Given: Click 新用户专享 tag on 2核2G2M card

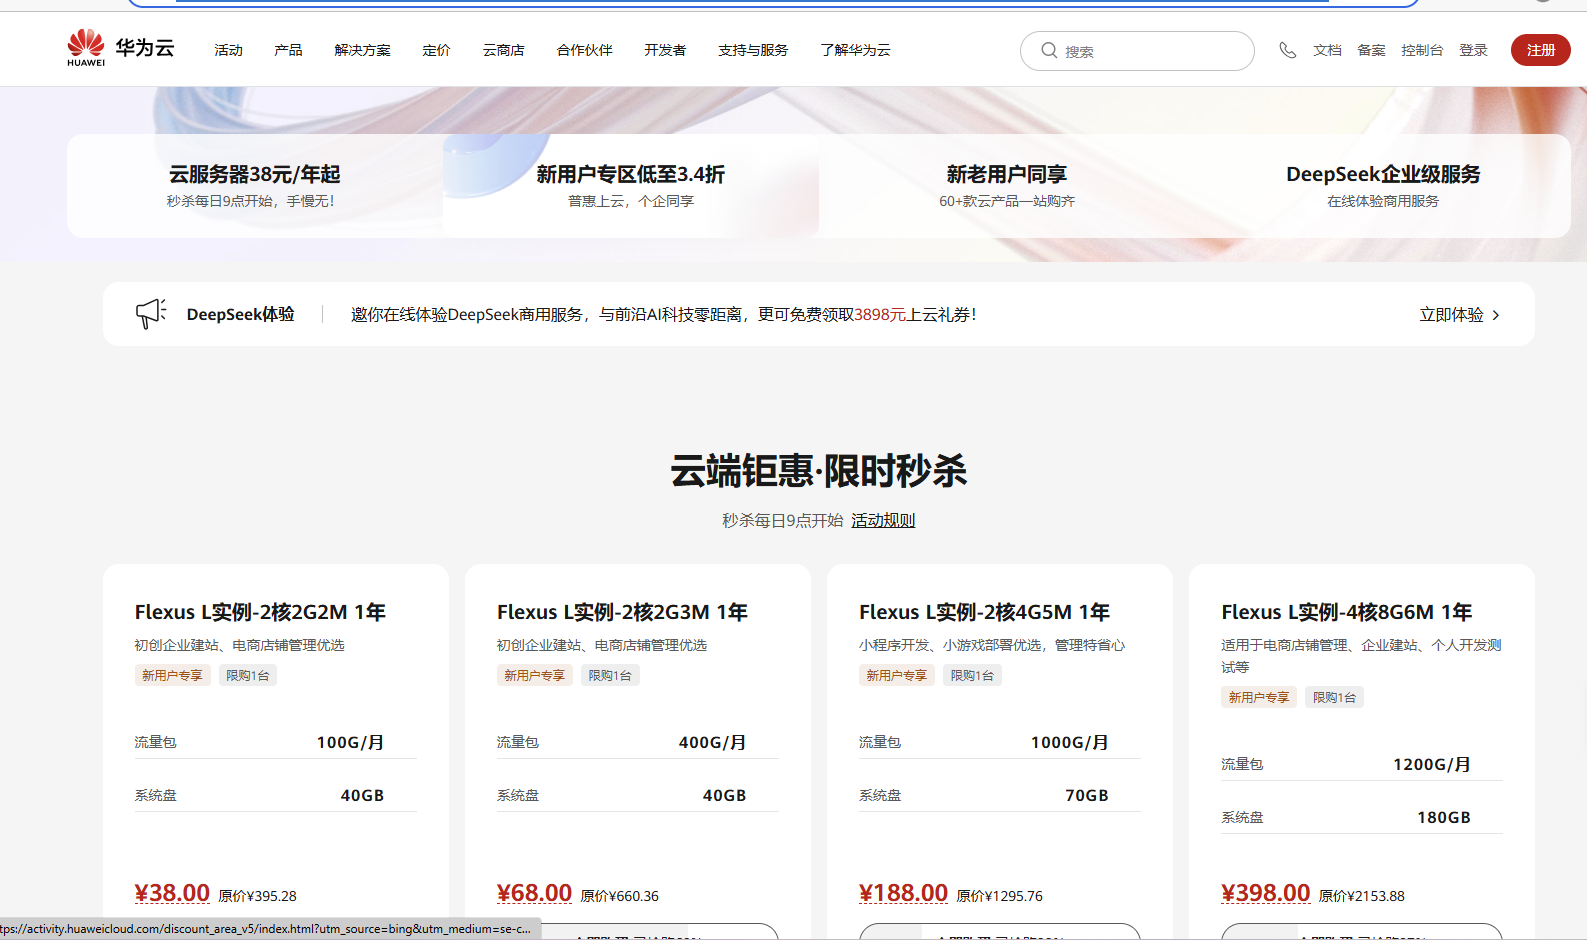Looking at the screenshot, I should tap(172, 676).
